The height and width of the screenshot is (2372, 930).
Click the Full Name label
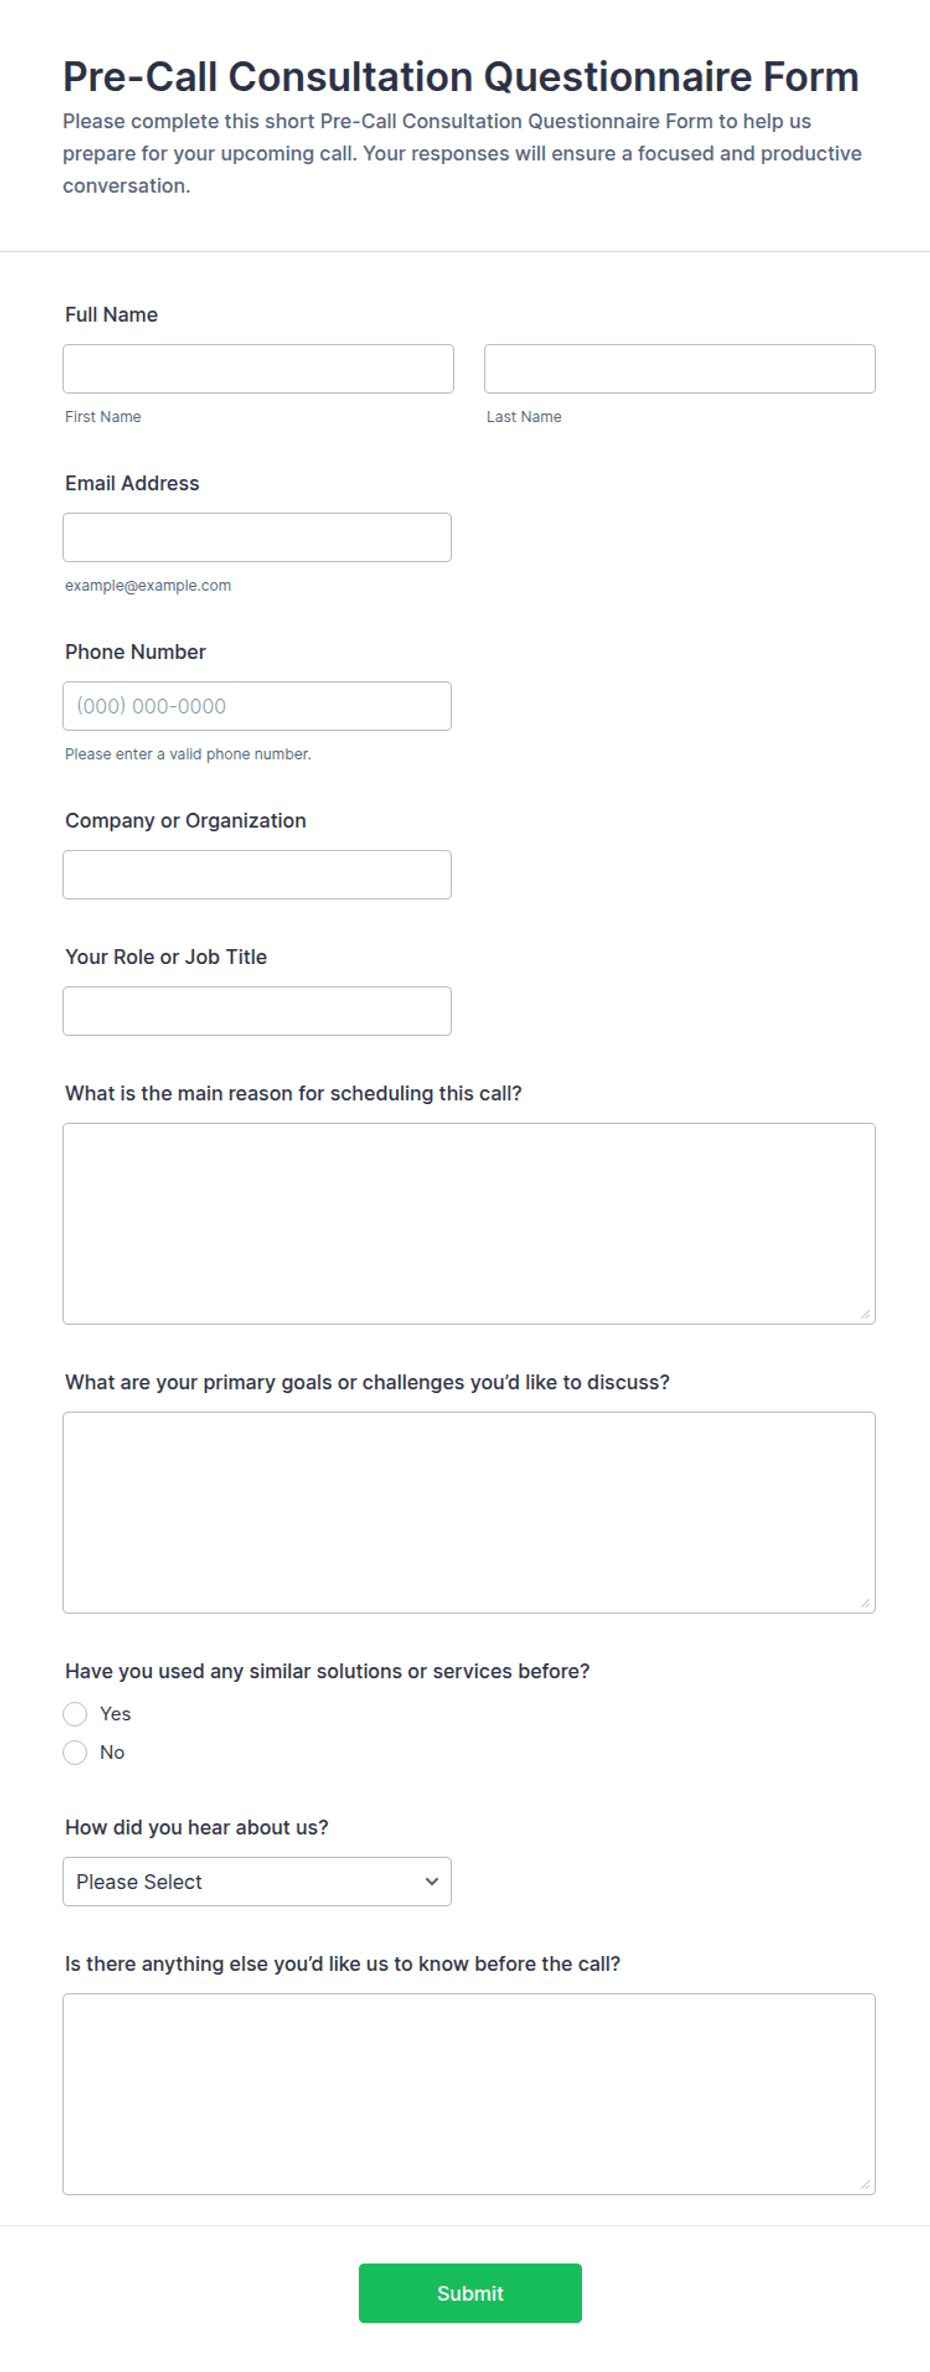click(111, 315)
